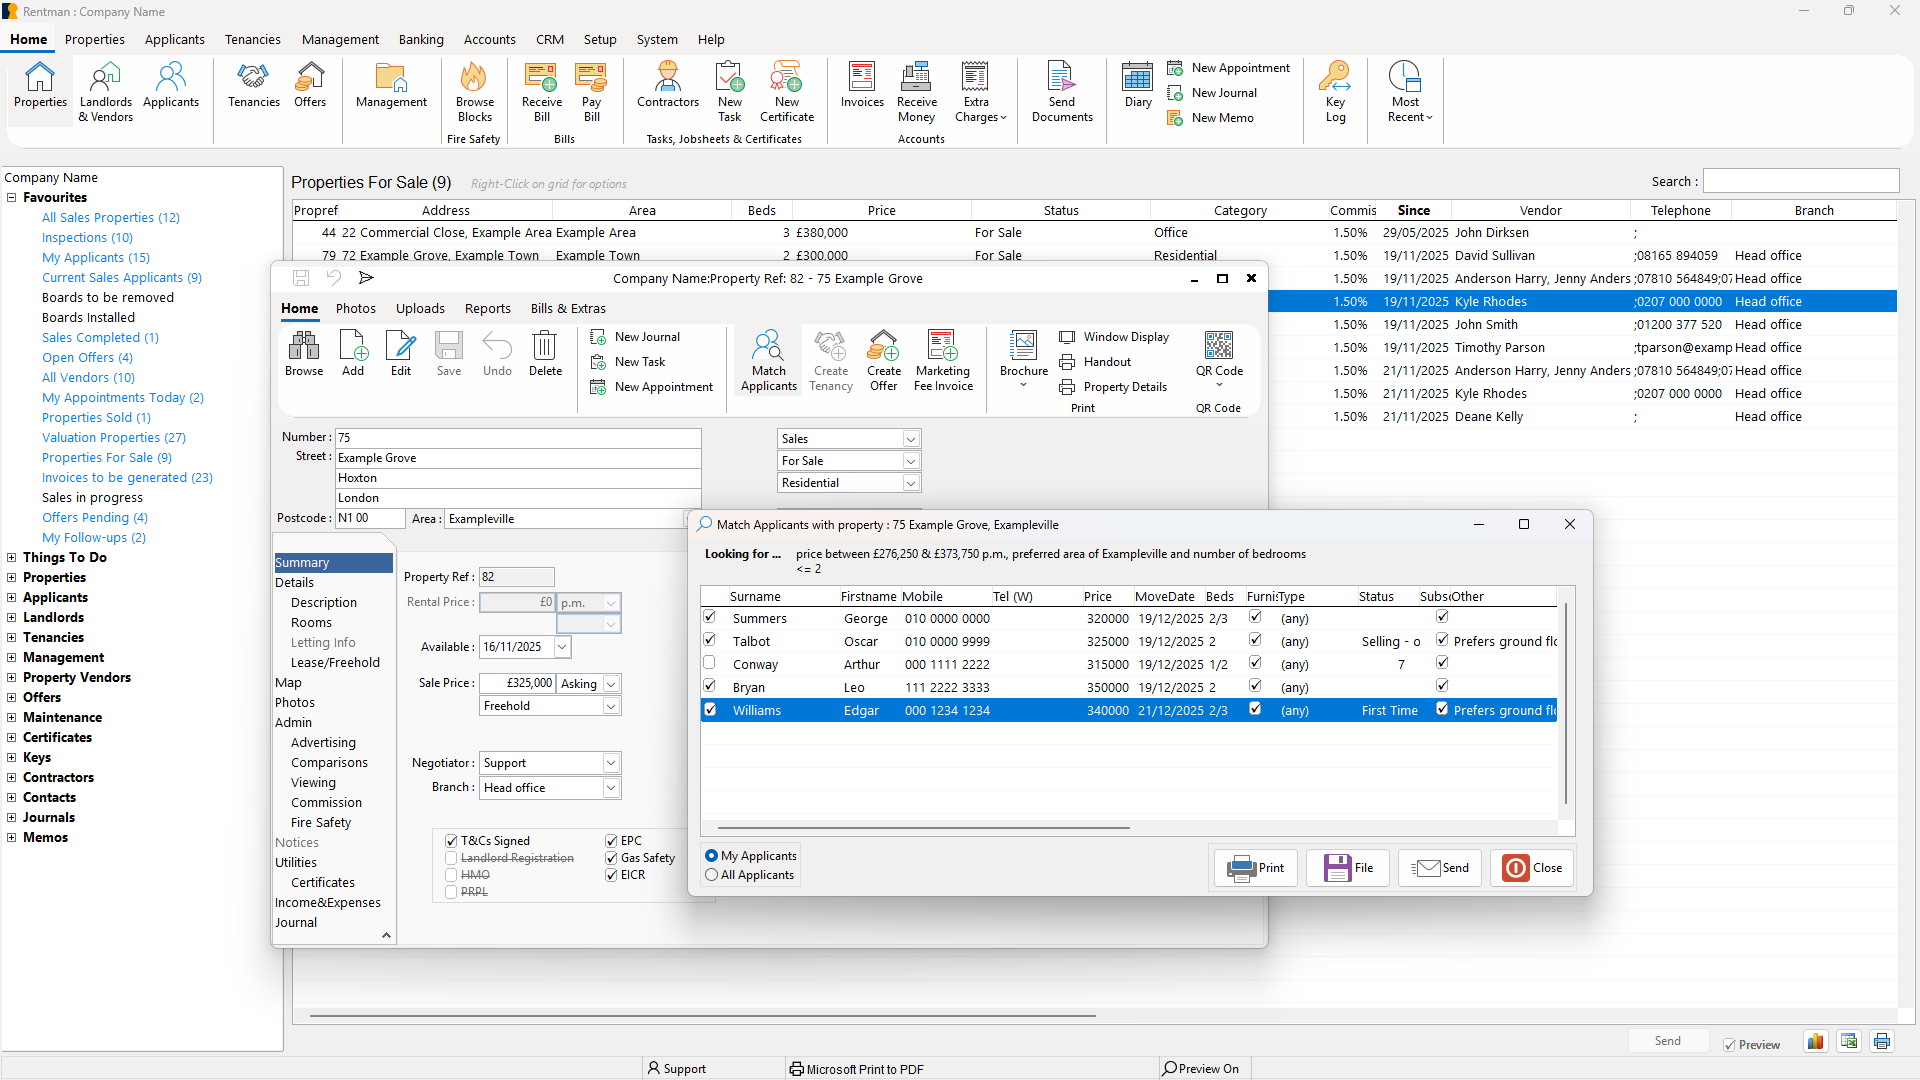Viewport: 1920px width, 1080px height.
Task: Click the Print button in the match dialog
Action: pyautogui.click(x=1255, y=867)
